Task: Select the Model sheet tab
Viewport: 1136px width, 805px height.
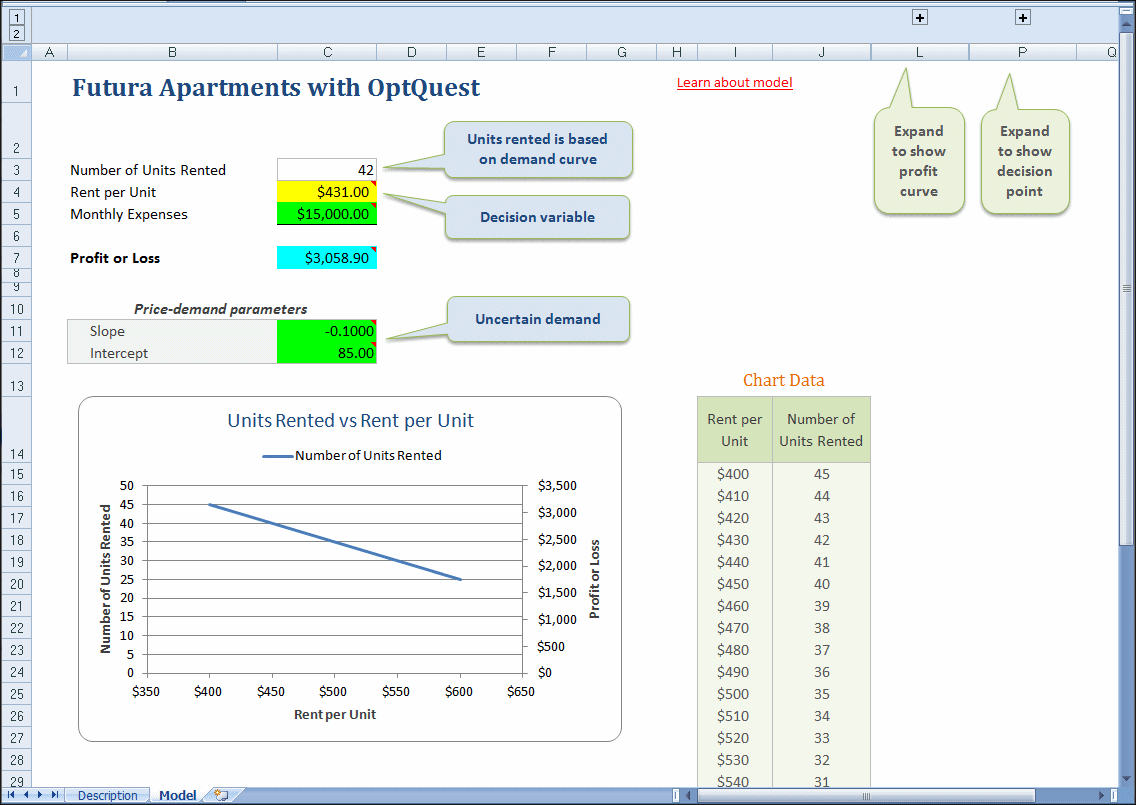Action: point(177,796)
